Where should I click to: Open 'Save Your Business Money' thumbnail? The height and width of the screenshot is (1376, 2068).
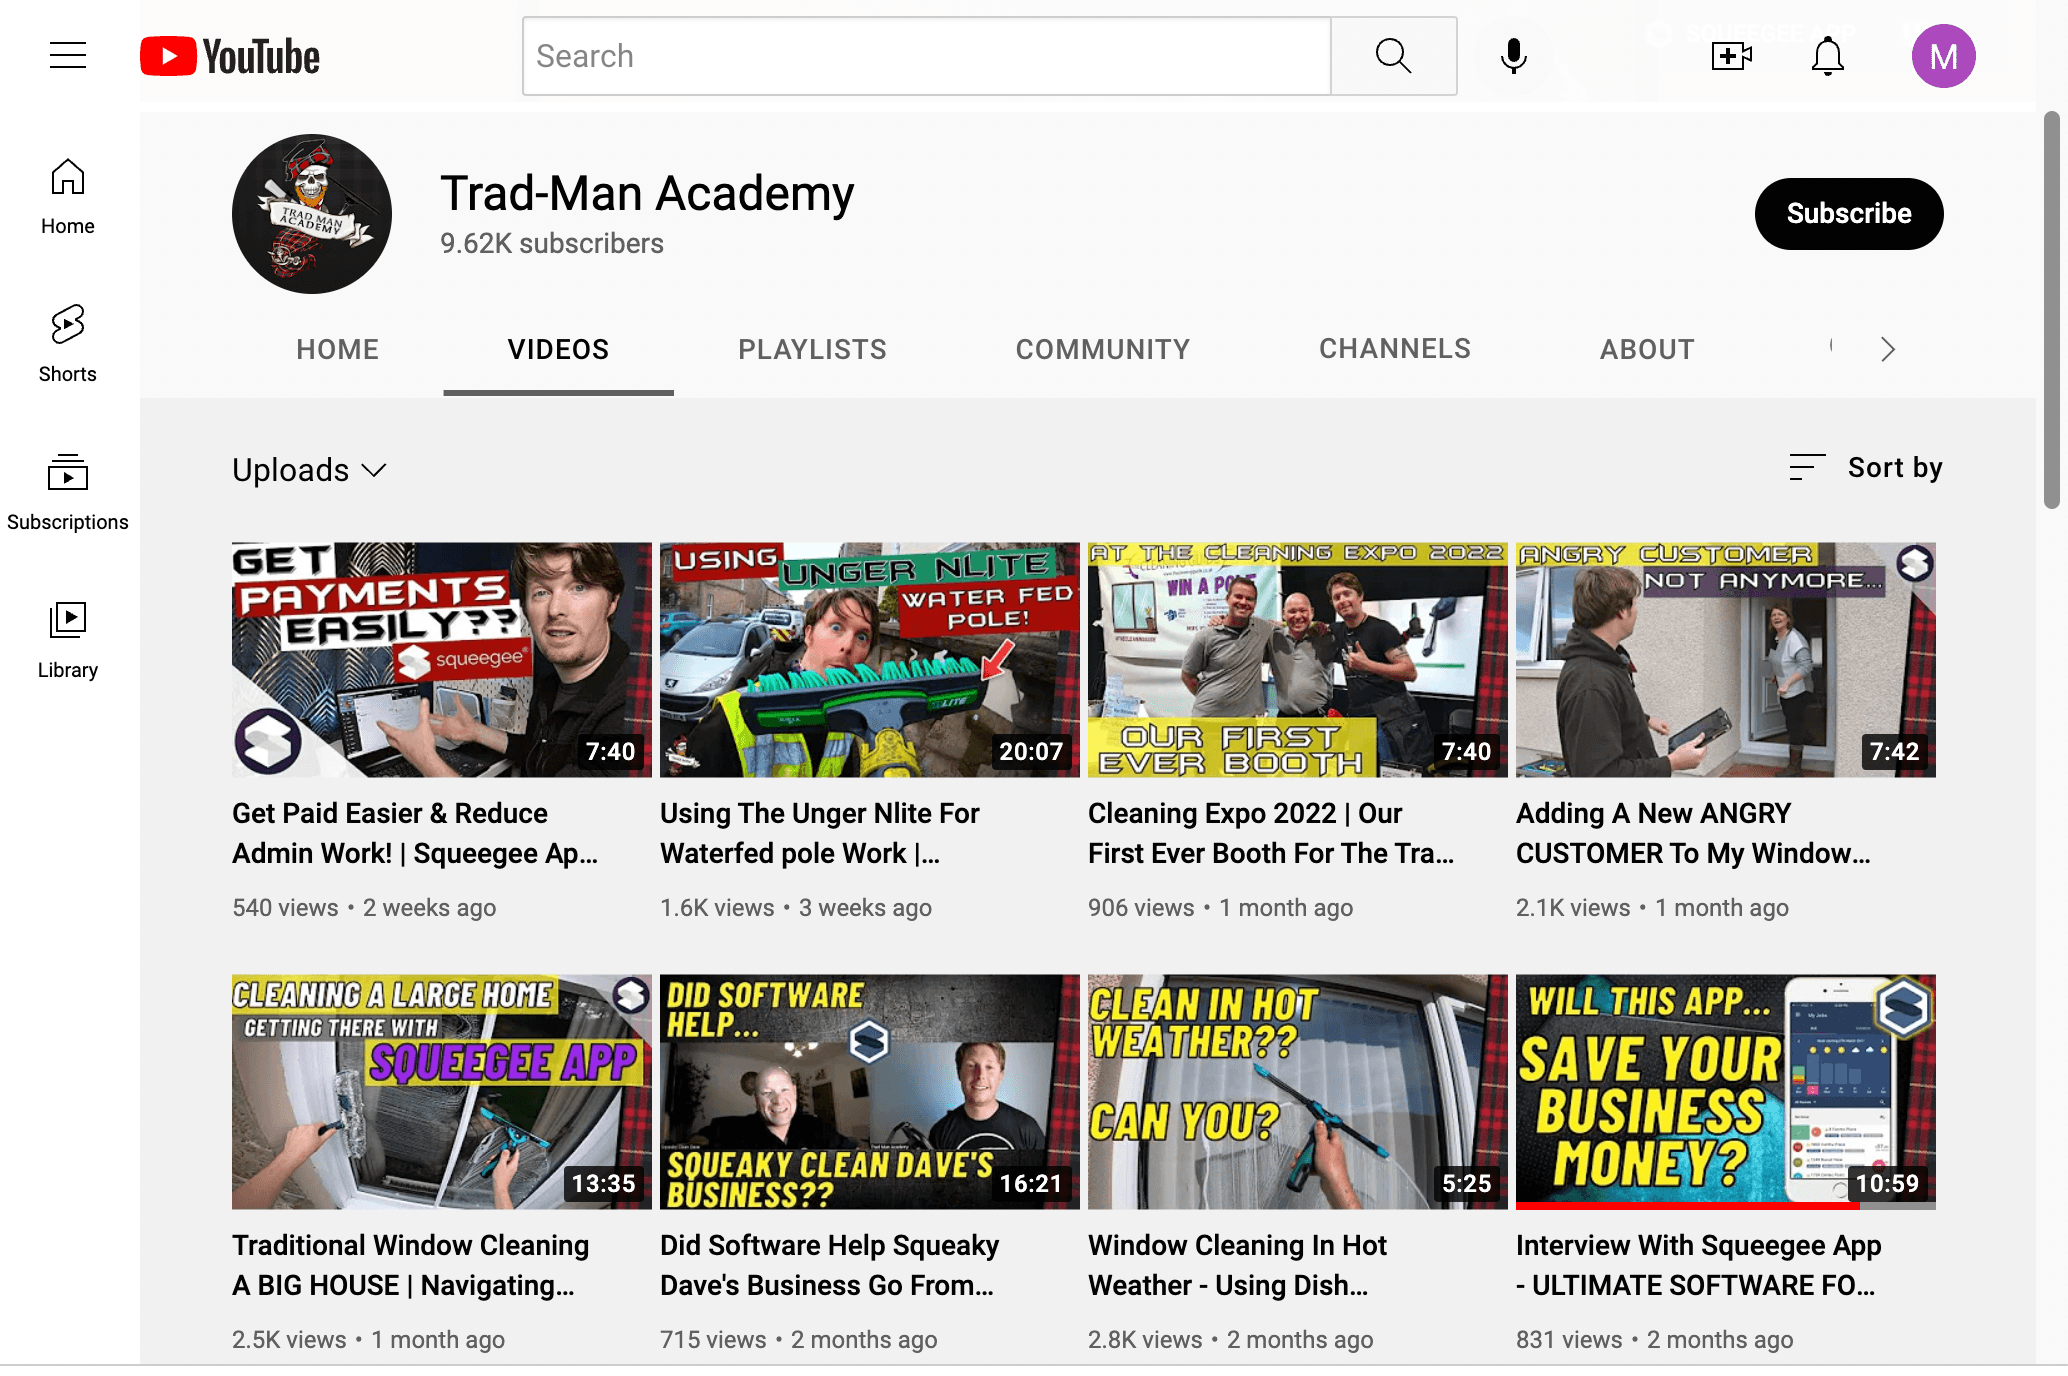pyautogui.click(x=1726, y=1092)
